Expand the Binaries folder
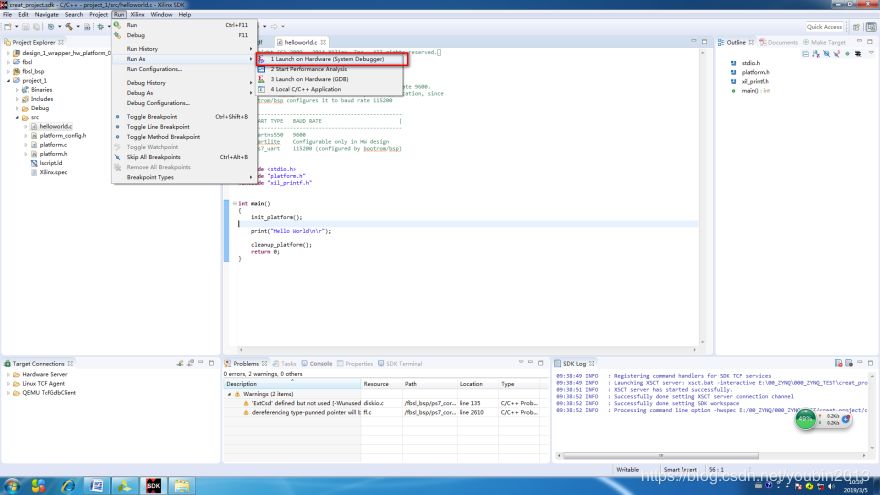This screenshot has height=495, width=880. 17,90
